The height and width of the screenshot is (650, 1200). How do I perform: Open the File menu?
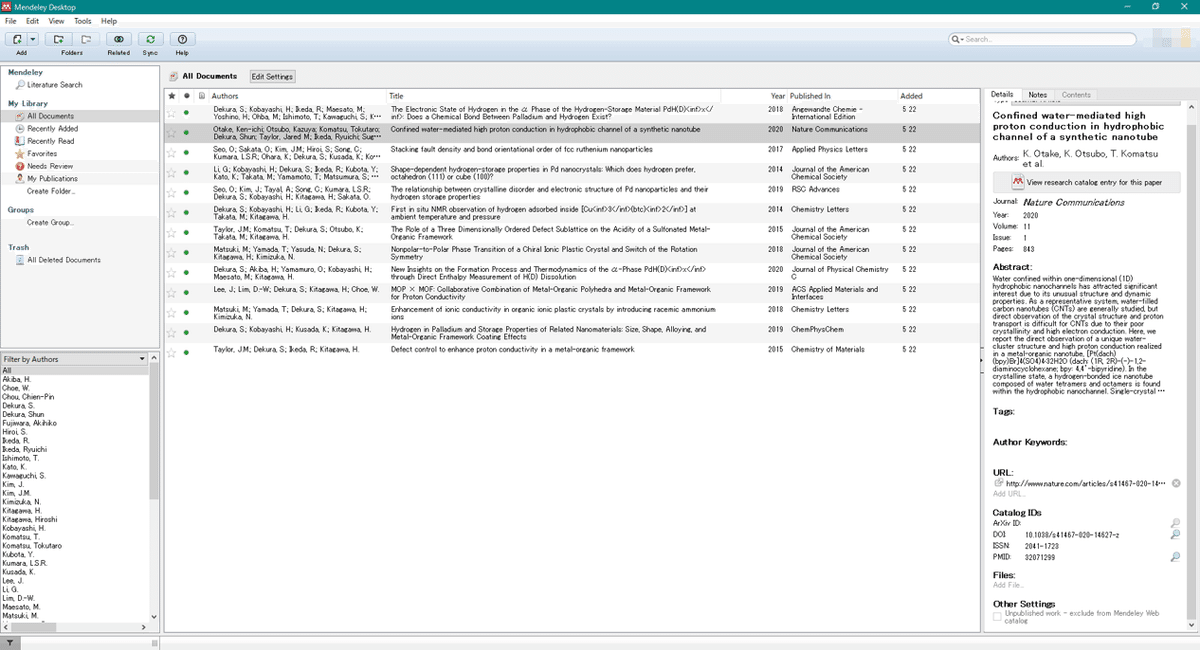click(x=10, y=21)
